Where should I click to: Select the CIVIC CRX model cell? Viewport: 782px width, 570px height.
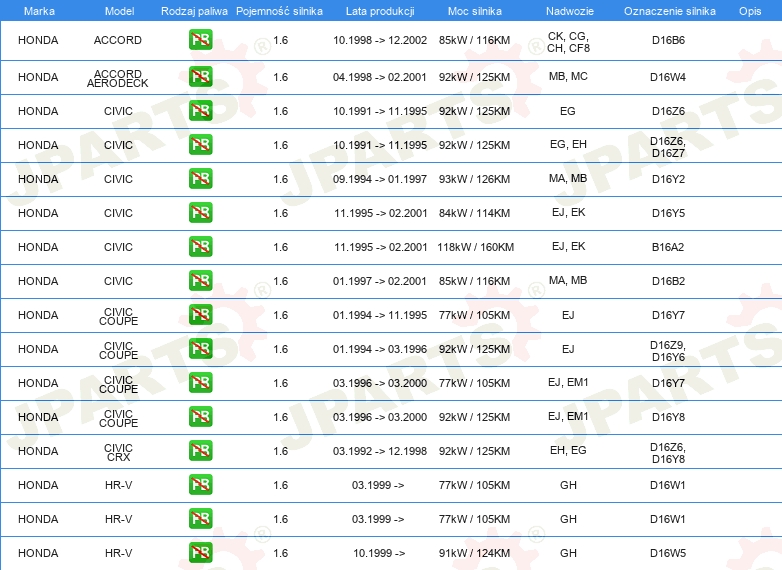point(118,452)
